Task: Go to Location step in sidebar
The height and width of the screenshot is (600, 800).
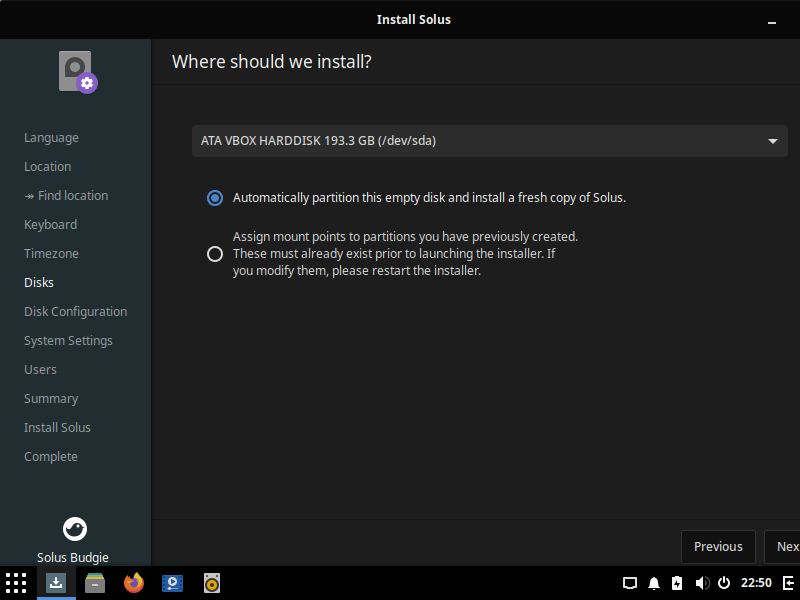Action: 47,167
